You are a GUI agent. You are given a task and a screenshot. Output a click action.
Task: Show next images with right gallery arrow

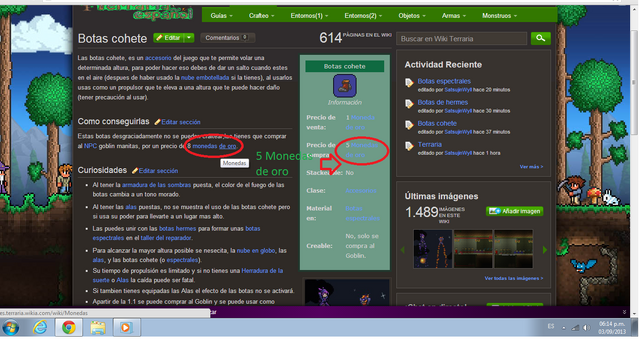(544, 250)
